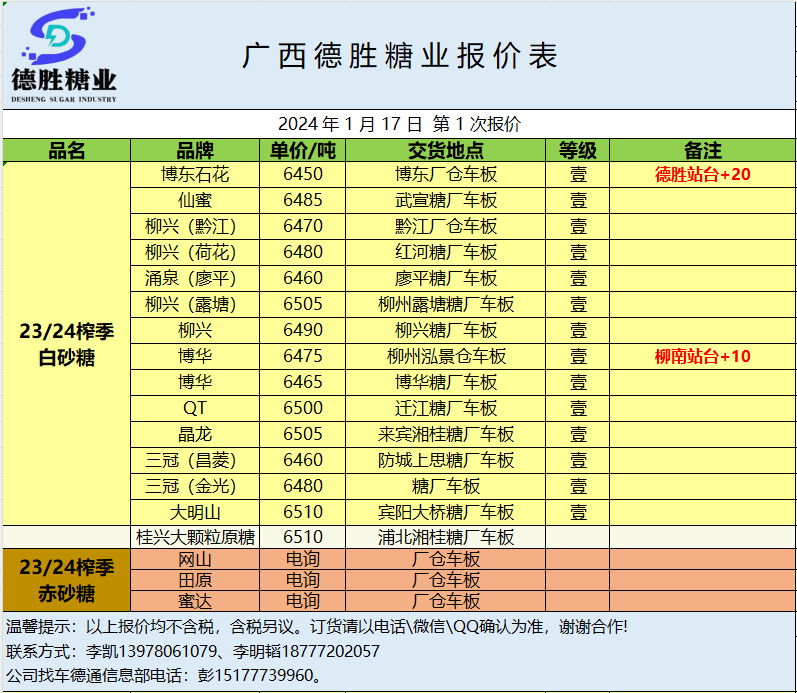This screenshot has height=693, width=797.
Task: Select the red note 柳南站台+10
Action: 703,356
